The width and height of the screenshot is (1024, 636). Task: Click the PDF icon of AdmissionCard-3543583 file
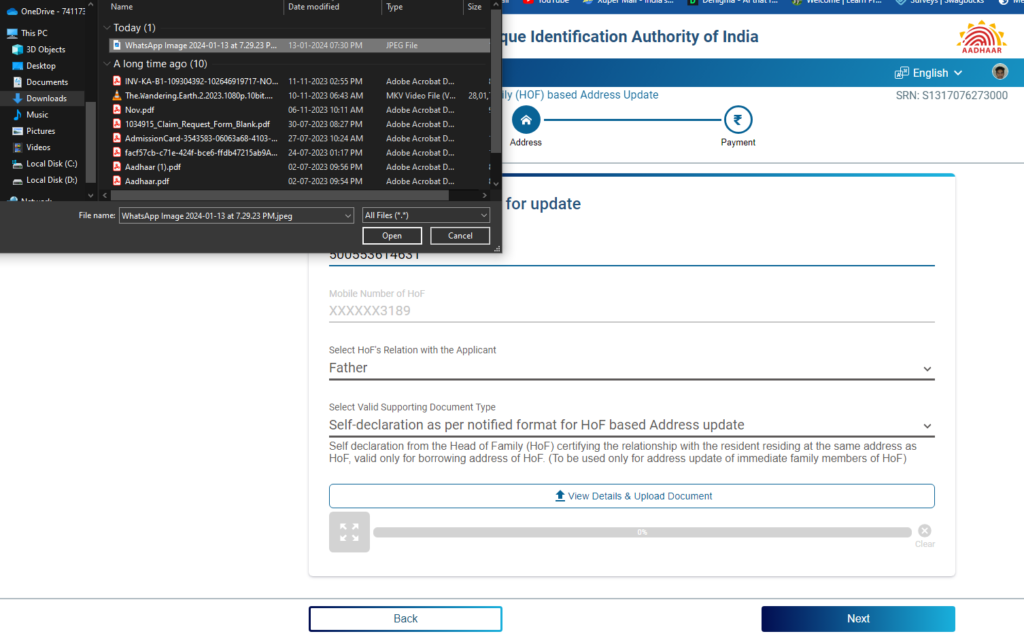point(117,138)
